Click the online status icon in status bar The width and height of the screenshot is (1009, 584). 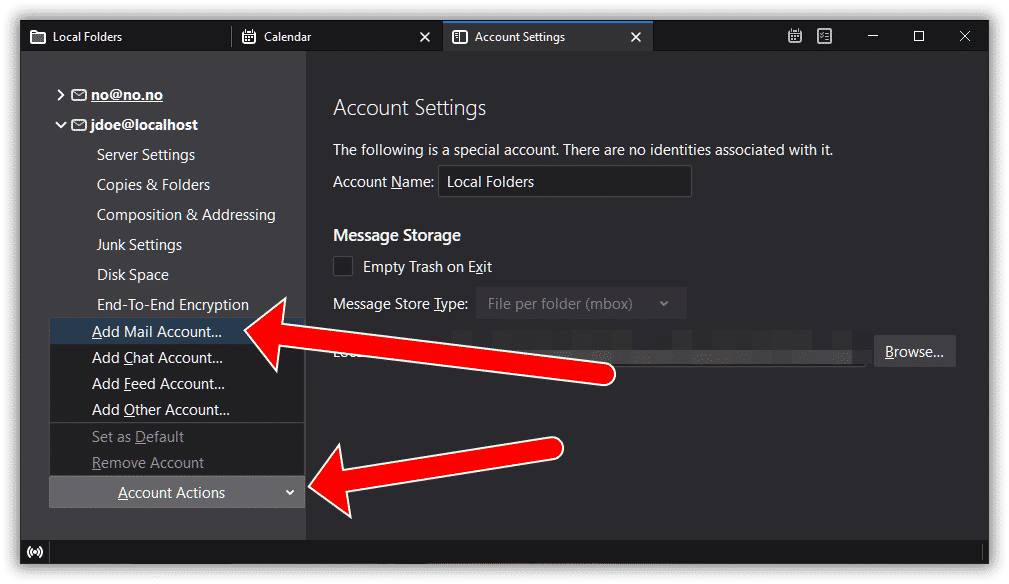point(35,552)
